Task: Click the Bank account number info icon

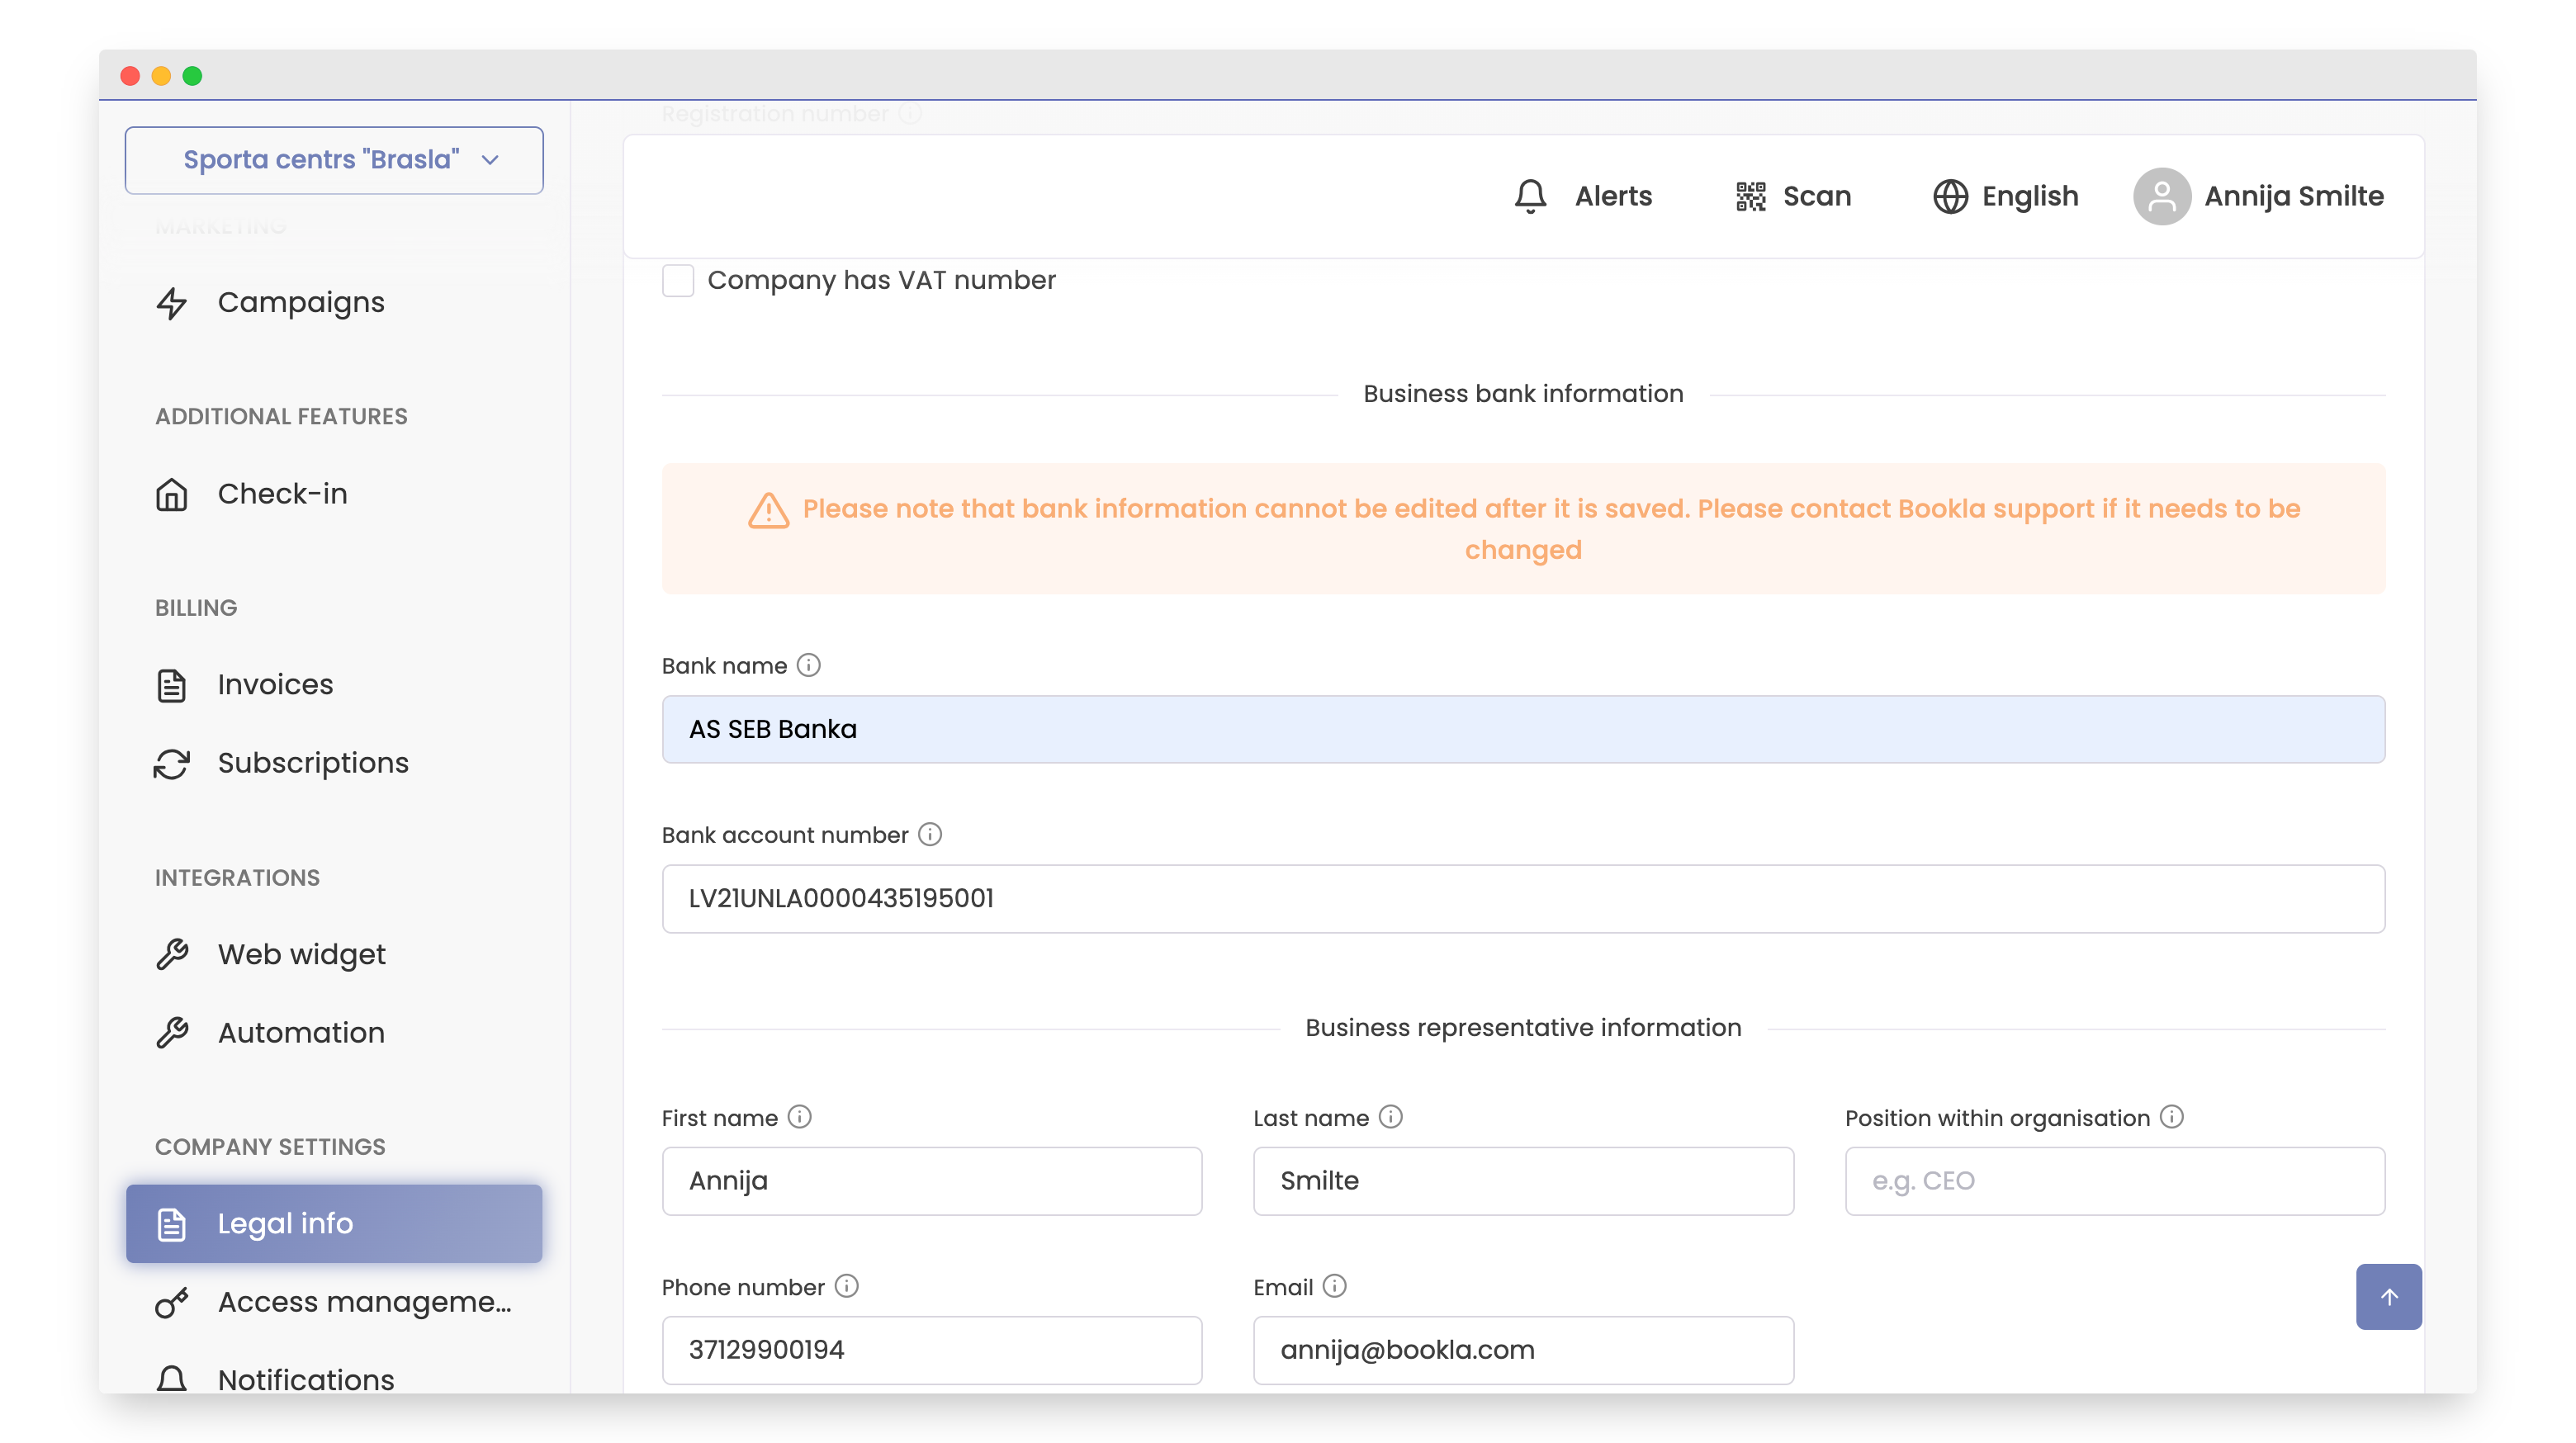Action: point(930,834)
